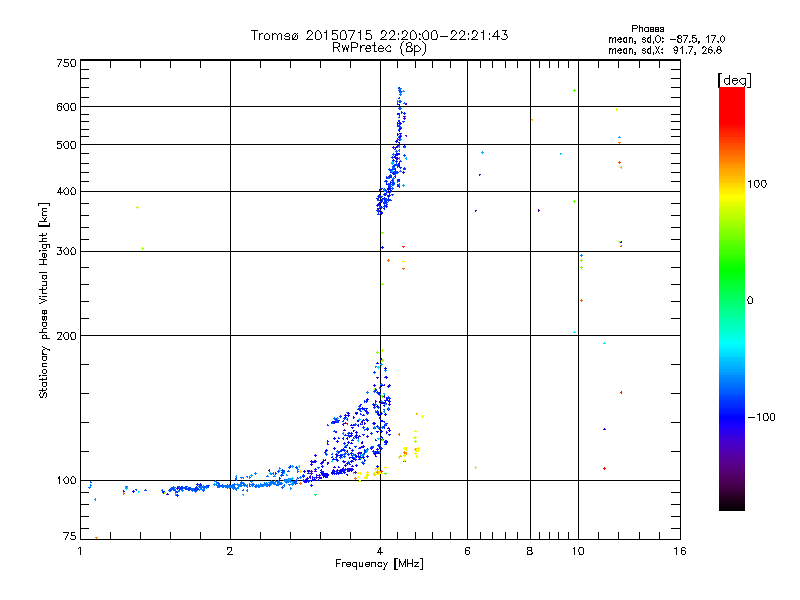Click the 'Frequency [MHz]' axis label
Image resolution: width=800 pixels, height=600 pixels.
click(379, 564)
